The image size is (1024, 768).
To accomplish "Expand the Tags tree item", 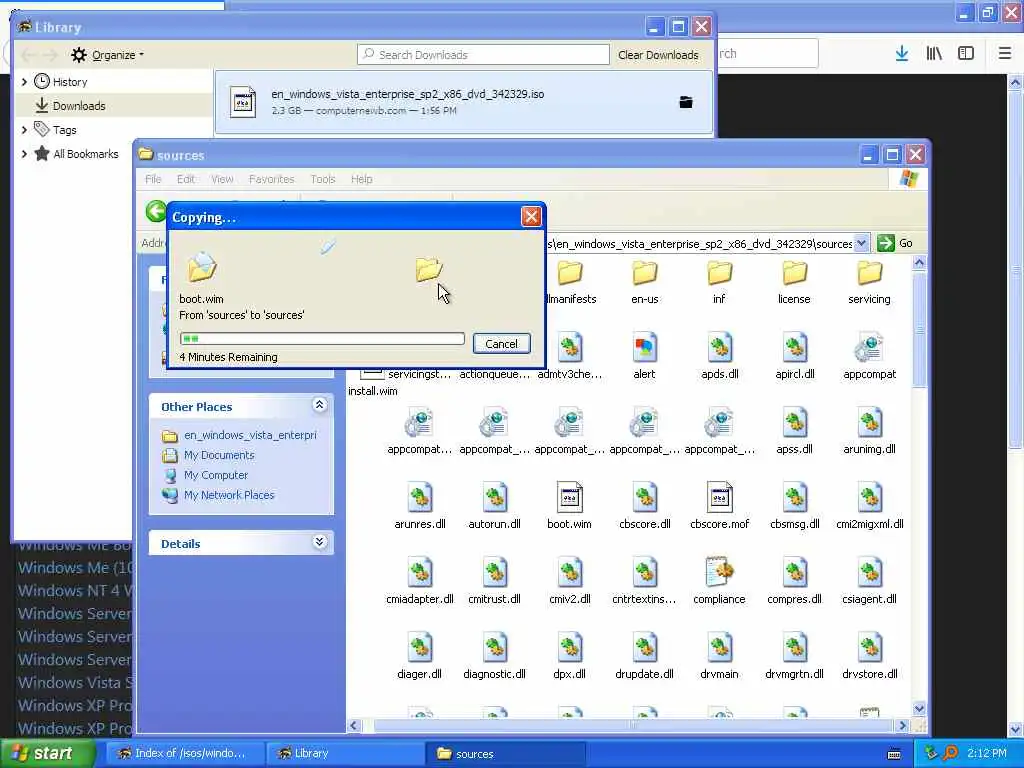I will tap(24, 130).
